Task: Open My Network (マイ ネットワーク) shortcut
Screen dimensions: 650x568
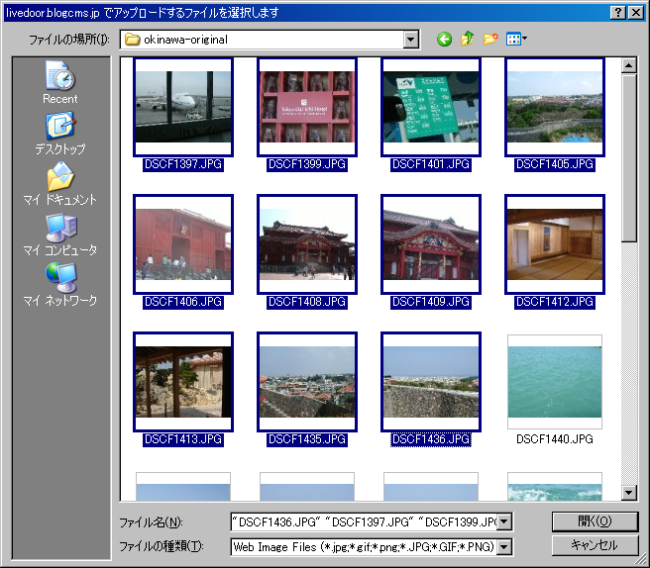Action: [x=60, y=284]
